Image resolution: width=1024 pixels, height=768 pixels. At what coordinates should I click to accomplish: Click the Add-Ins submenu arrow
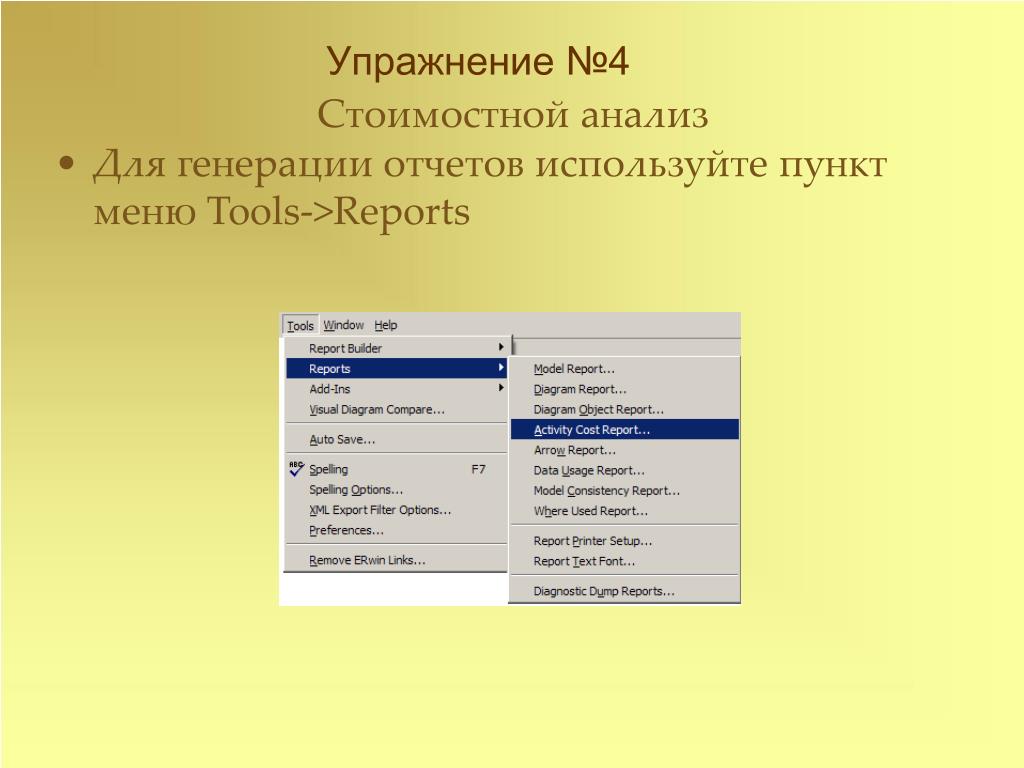[501, 388]
